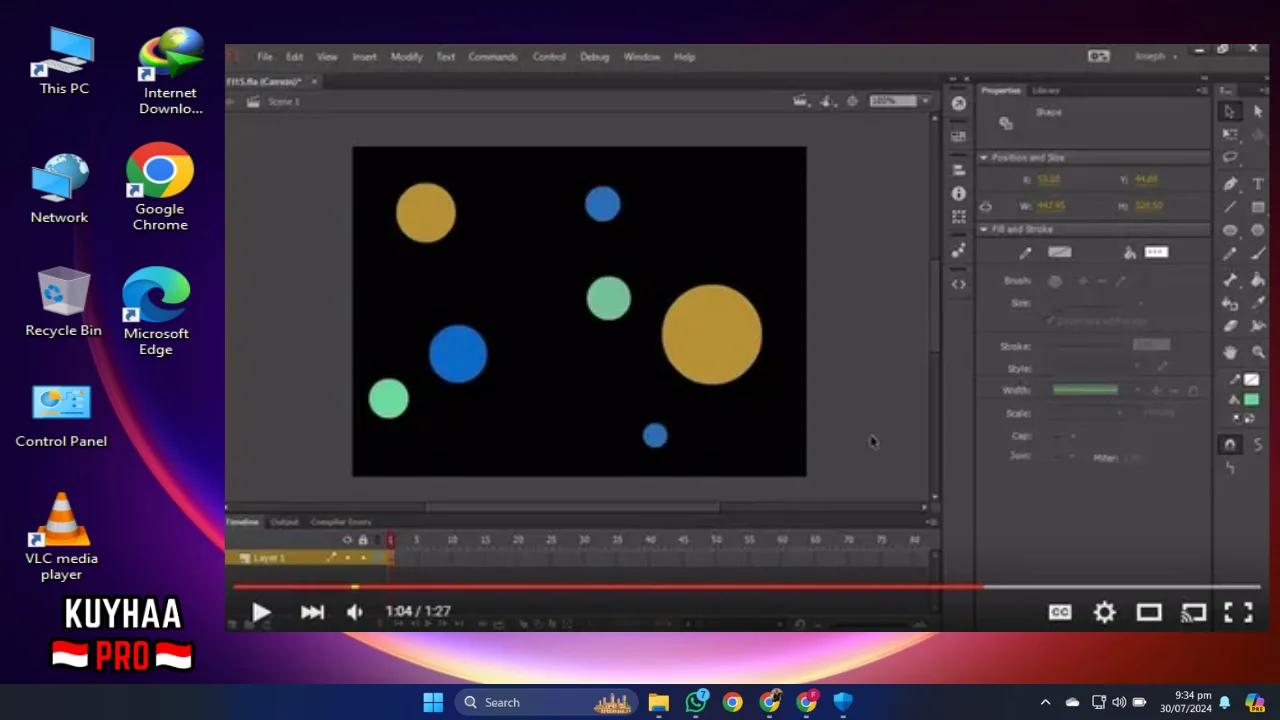The image size is (1280, 720).
Task: Choose the Zoom magnifier tool
Action: pyautogui.click(x=1258, y=352)
